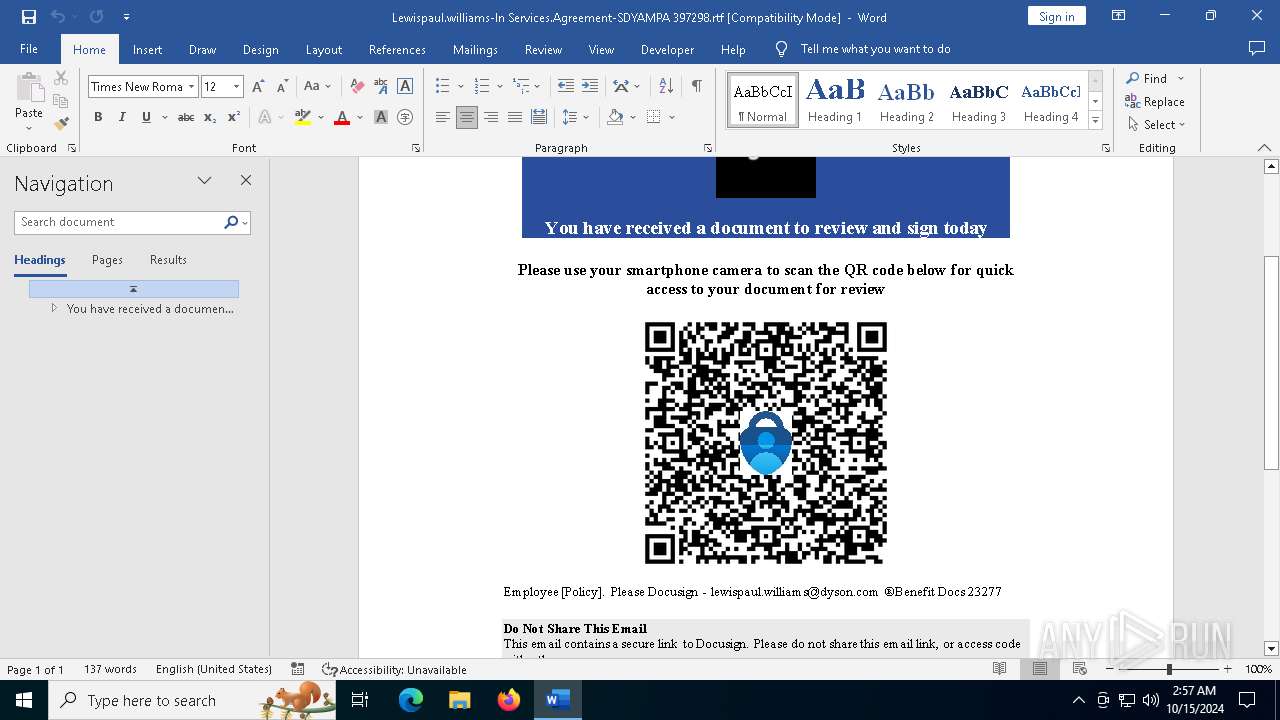Open Navigation pane options chevron
The width and height of the screenshot is (1280, 720).
[x=205, y=181]
